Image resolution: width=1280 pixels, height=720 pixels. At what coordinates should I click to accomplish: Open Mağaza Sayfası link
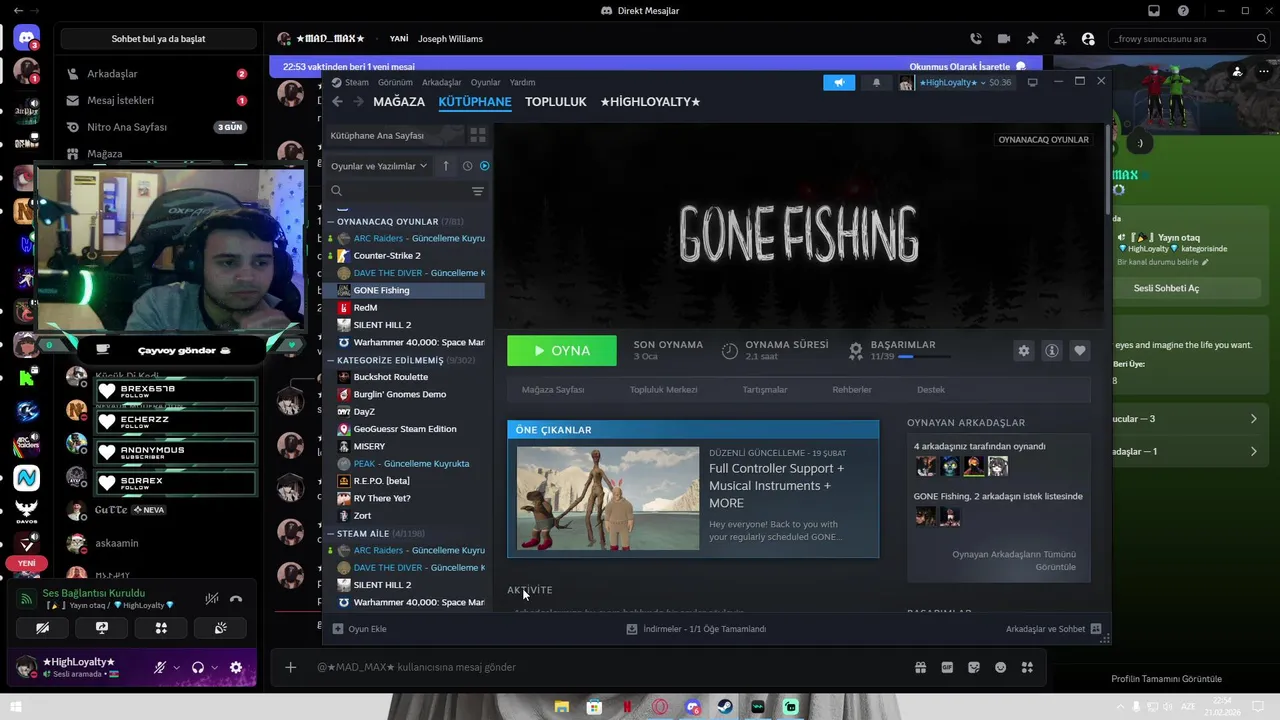coord(553,390)
